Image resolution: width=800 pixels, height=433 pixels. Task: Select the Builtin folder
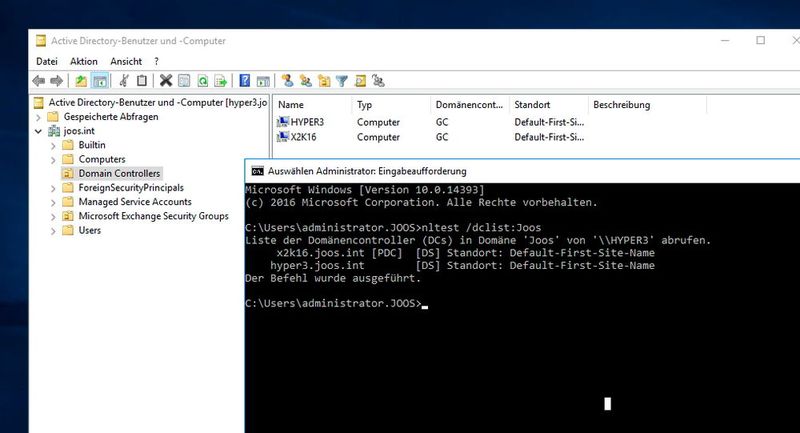point(92,145)
